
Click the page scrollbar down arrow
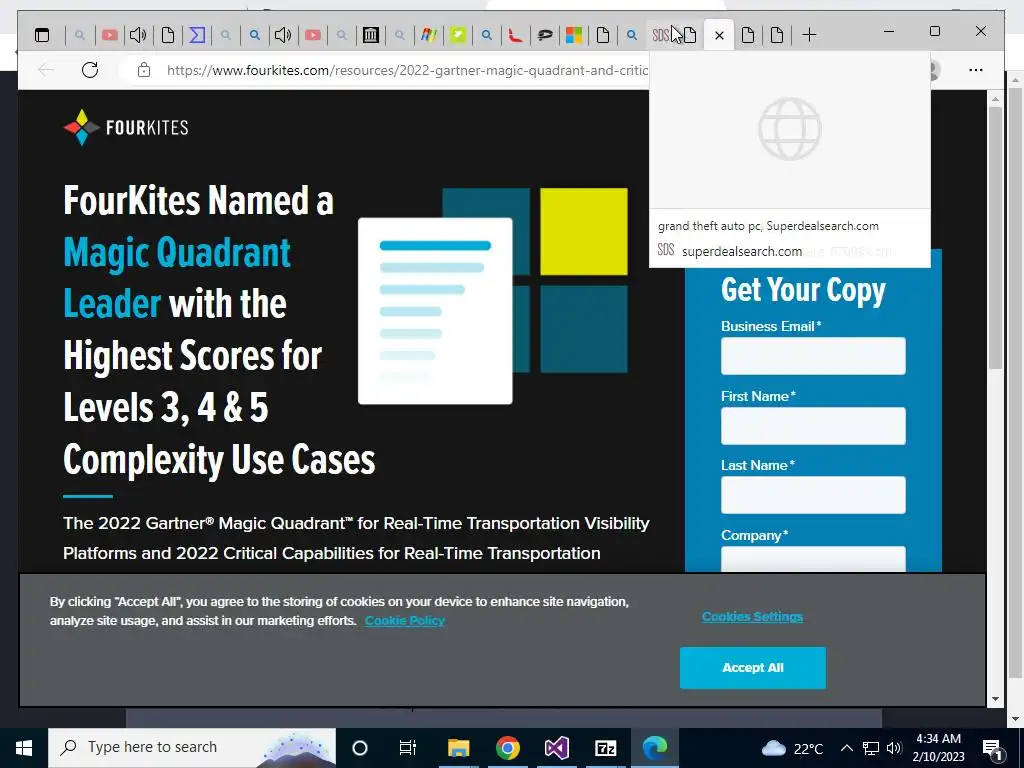(x=995, y=699)
